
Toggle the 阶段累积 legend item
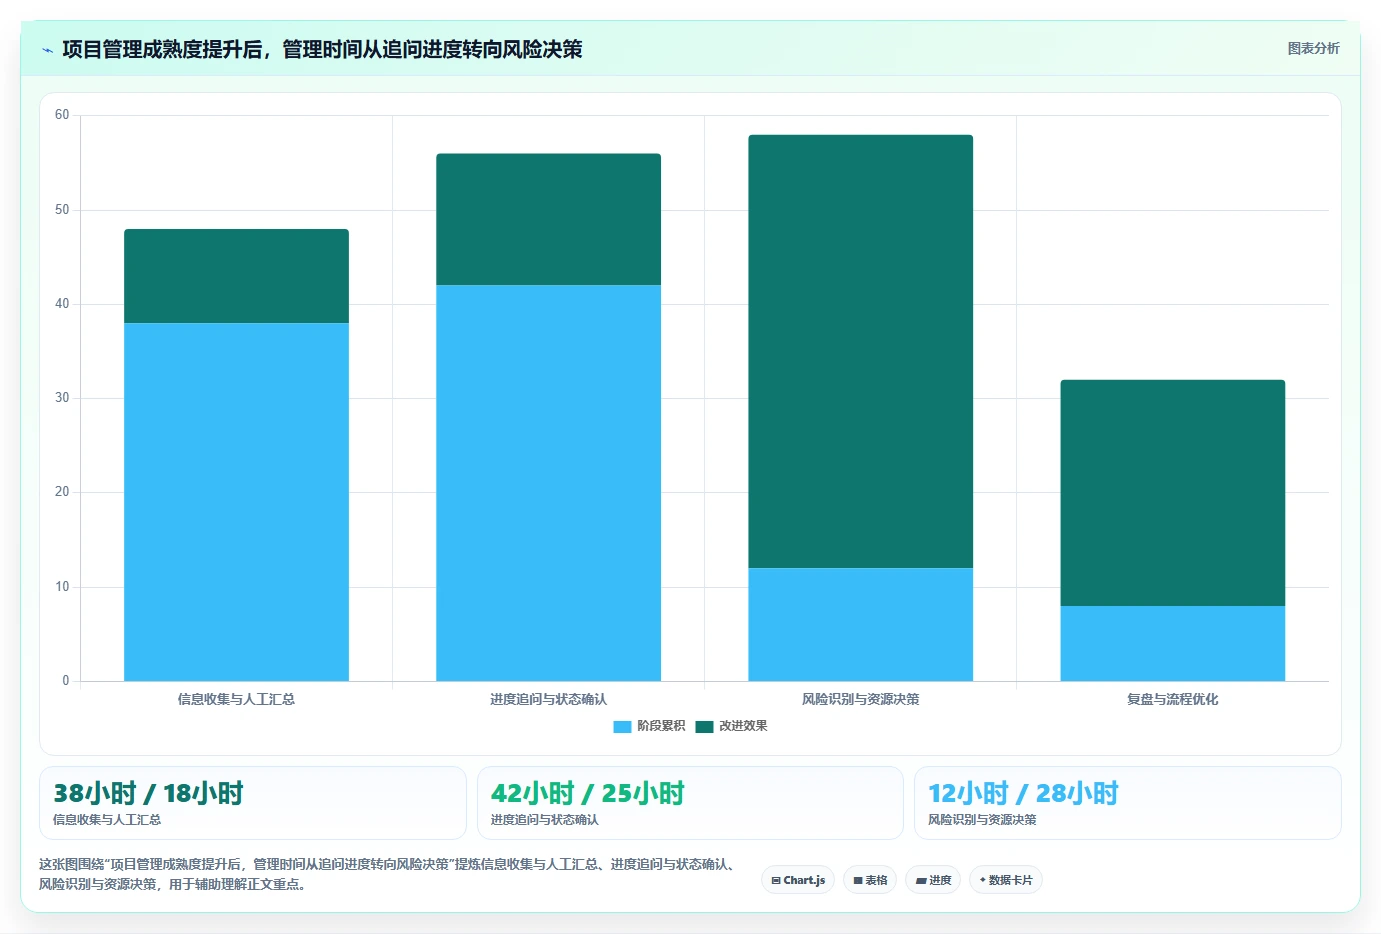(649, 726)
